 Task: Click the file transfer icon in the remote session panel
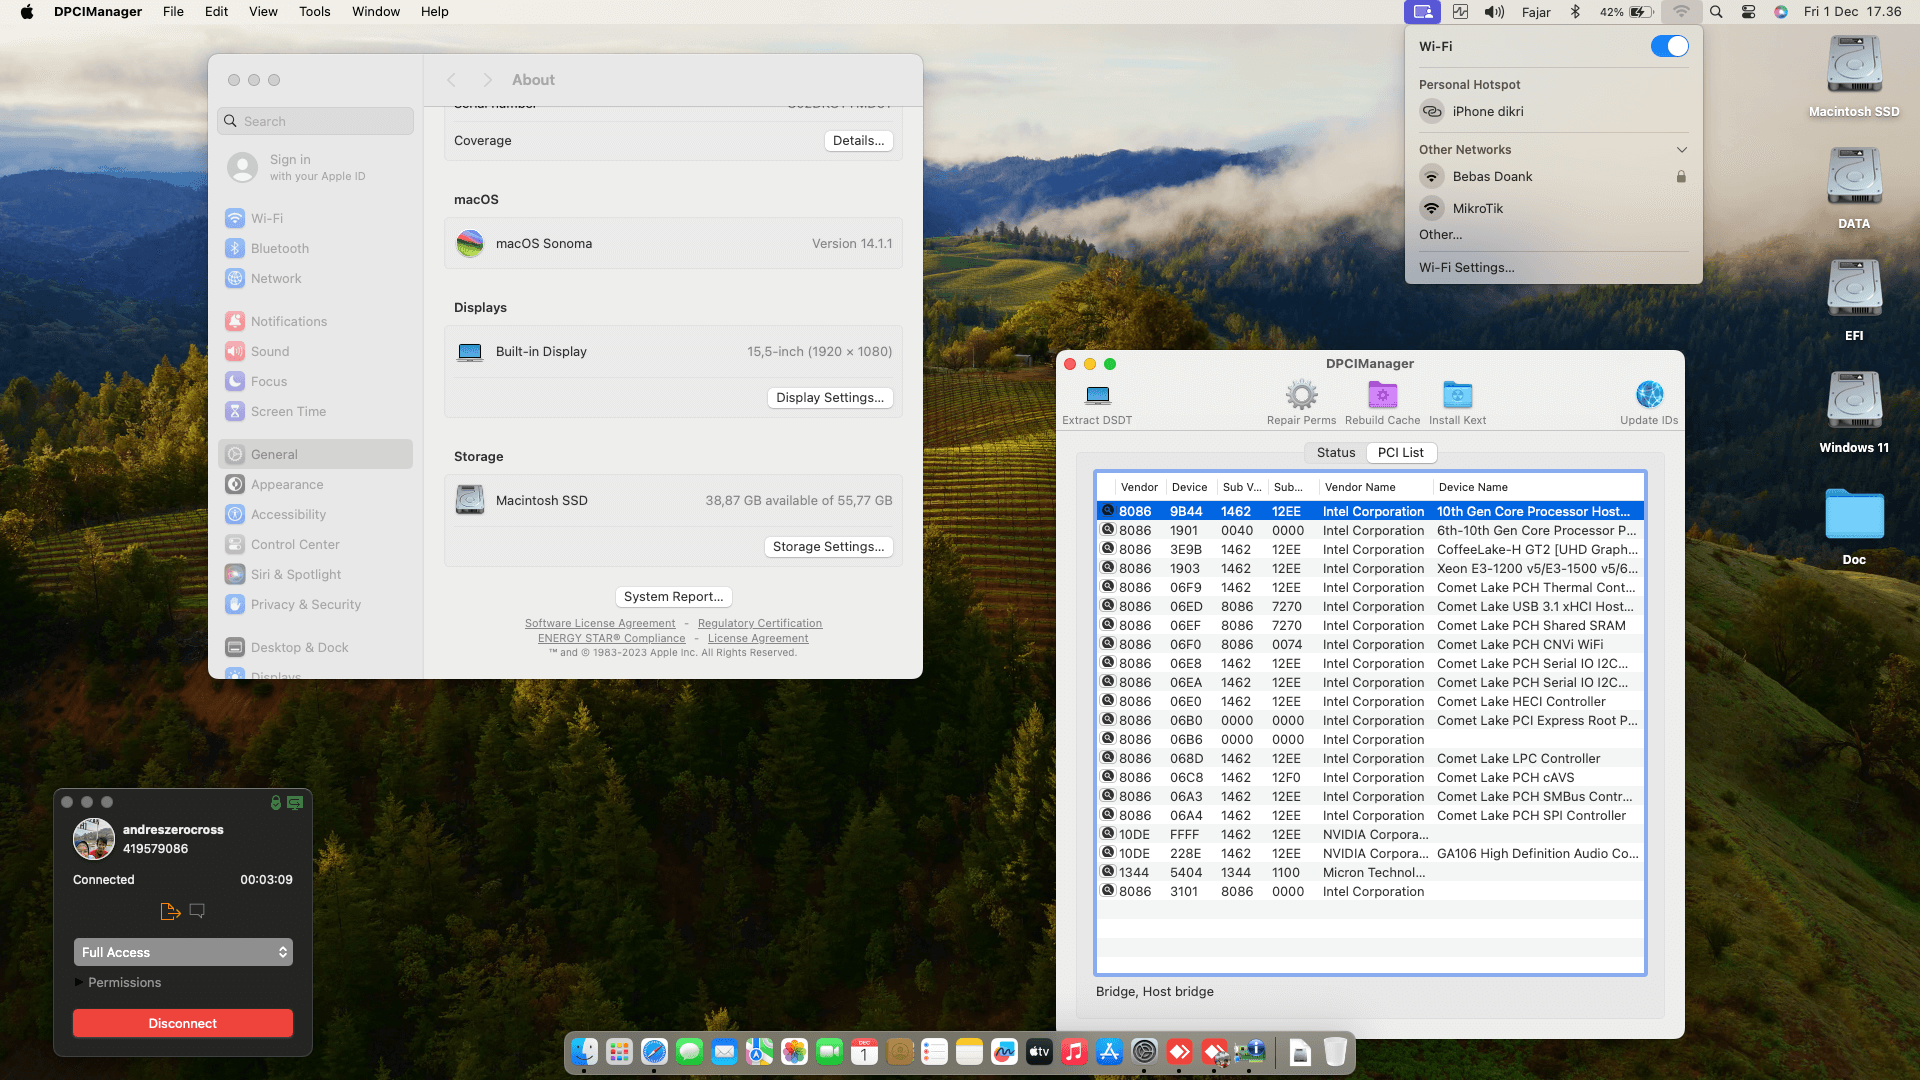coord(170,911)
